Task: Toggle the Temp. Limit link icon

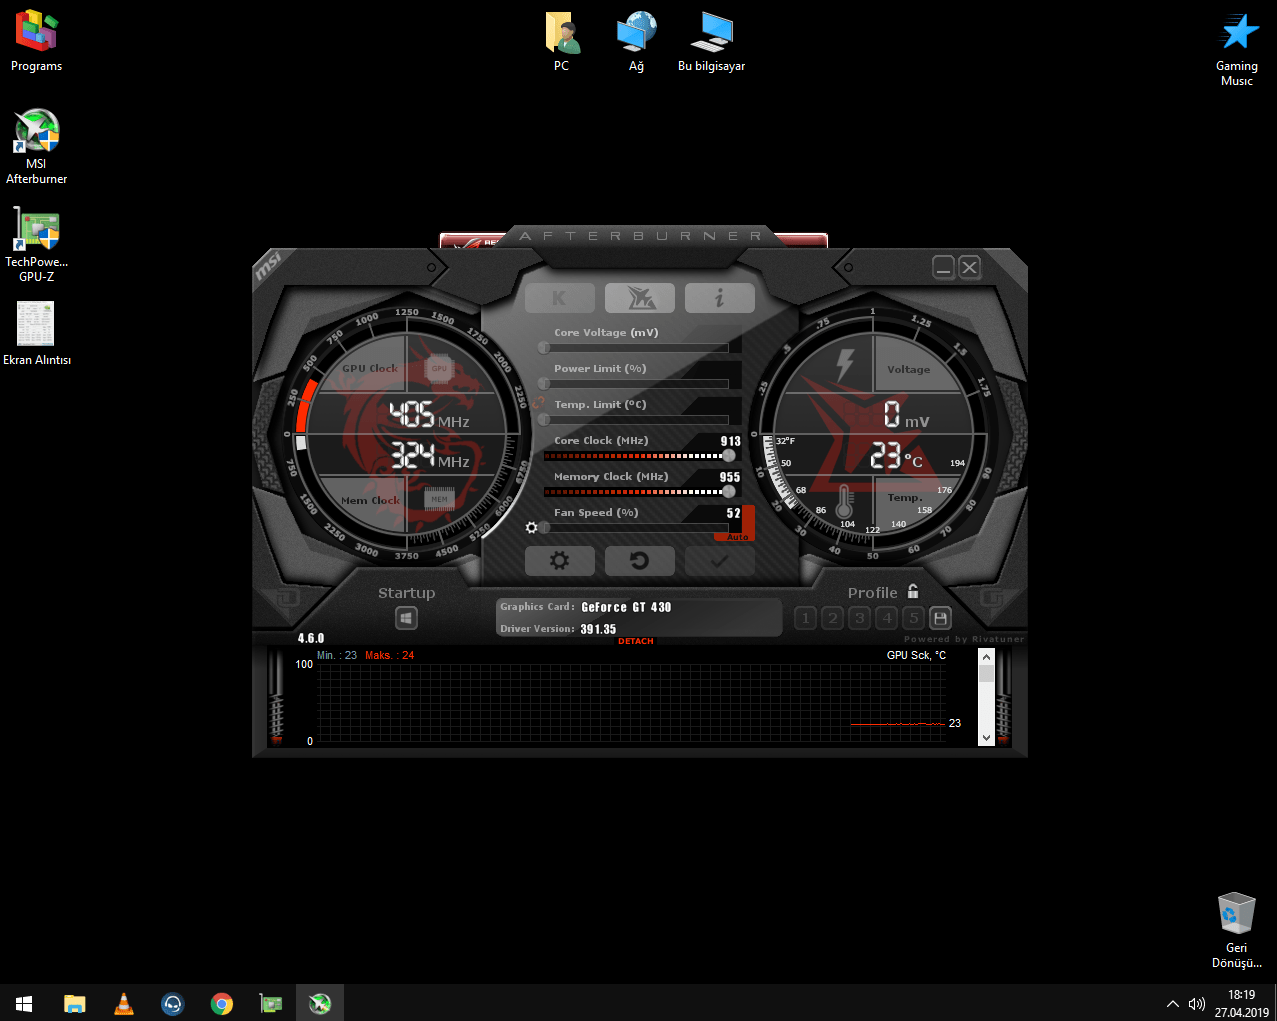Action: (x=538, y=403)
